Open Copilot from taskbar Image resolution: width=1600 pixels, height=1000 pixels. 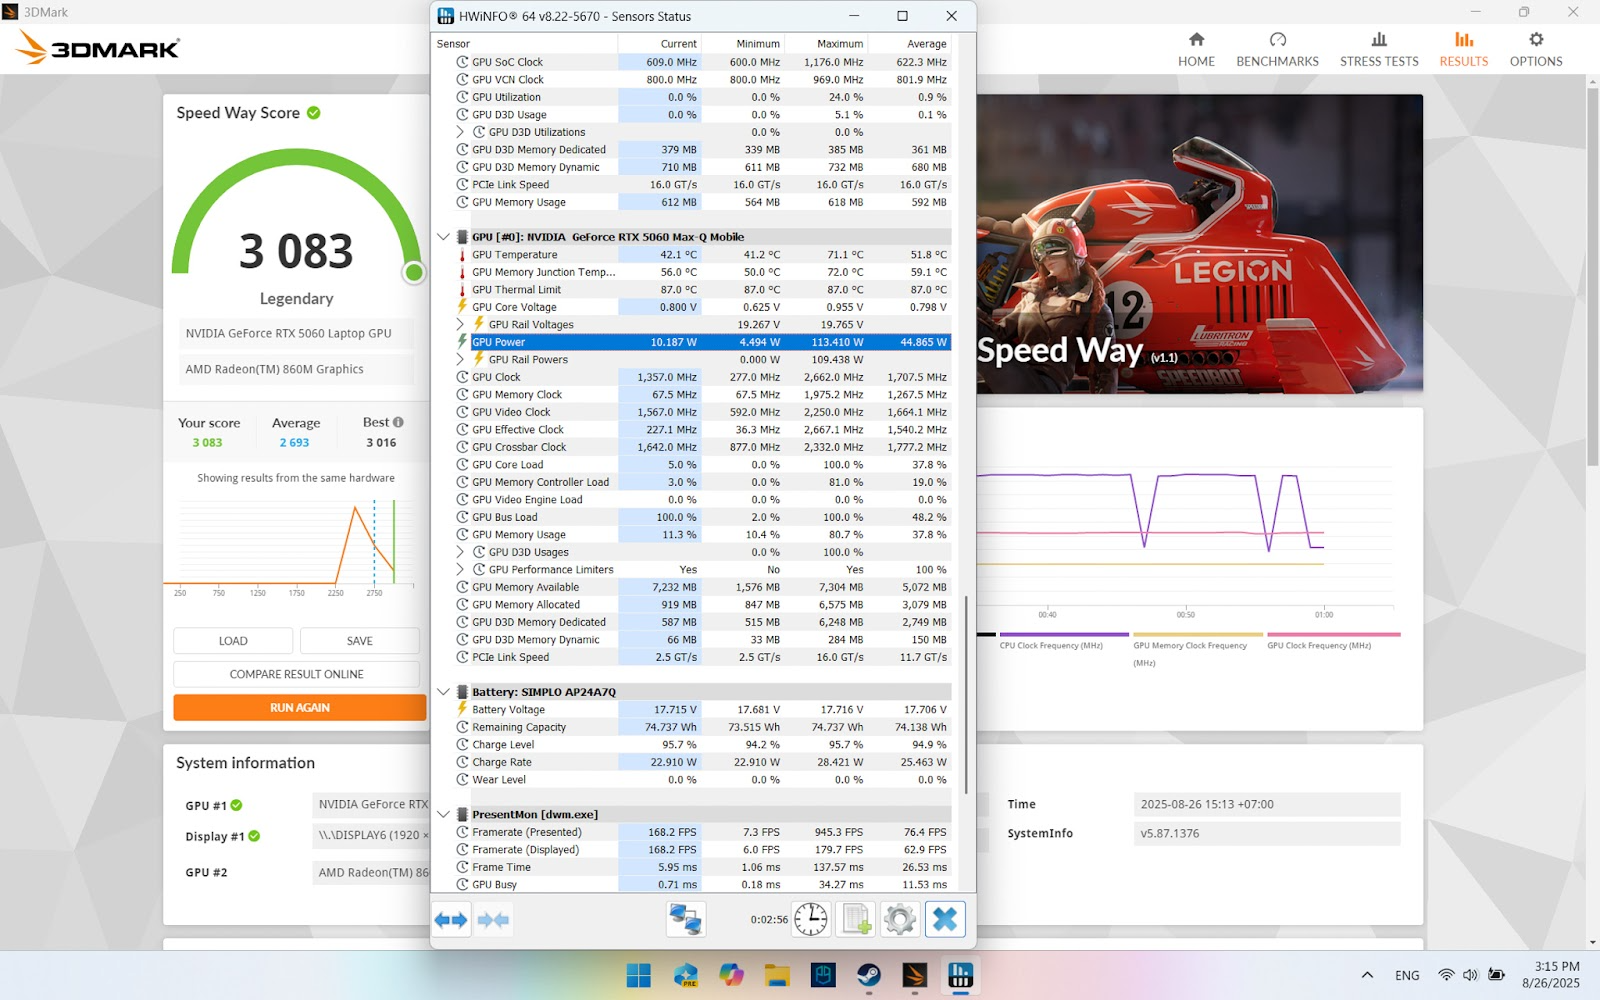pos(732,975)
